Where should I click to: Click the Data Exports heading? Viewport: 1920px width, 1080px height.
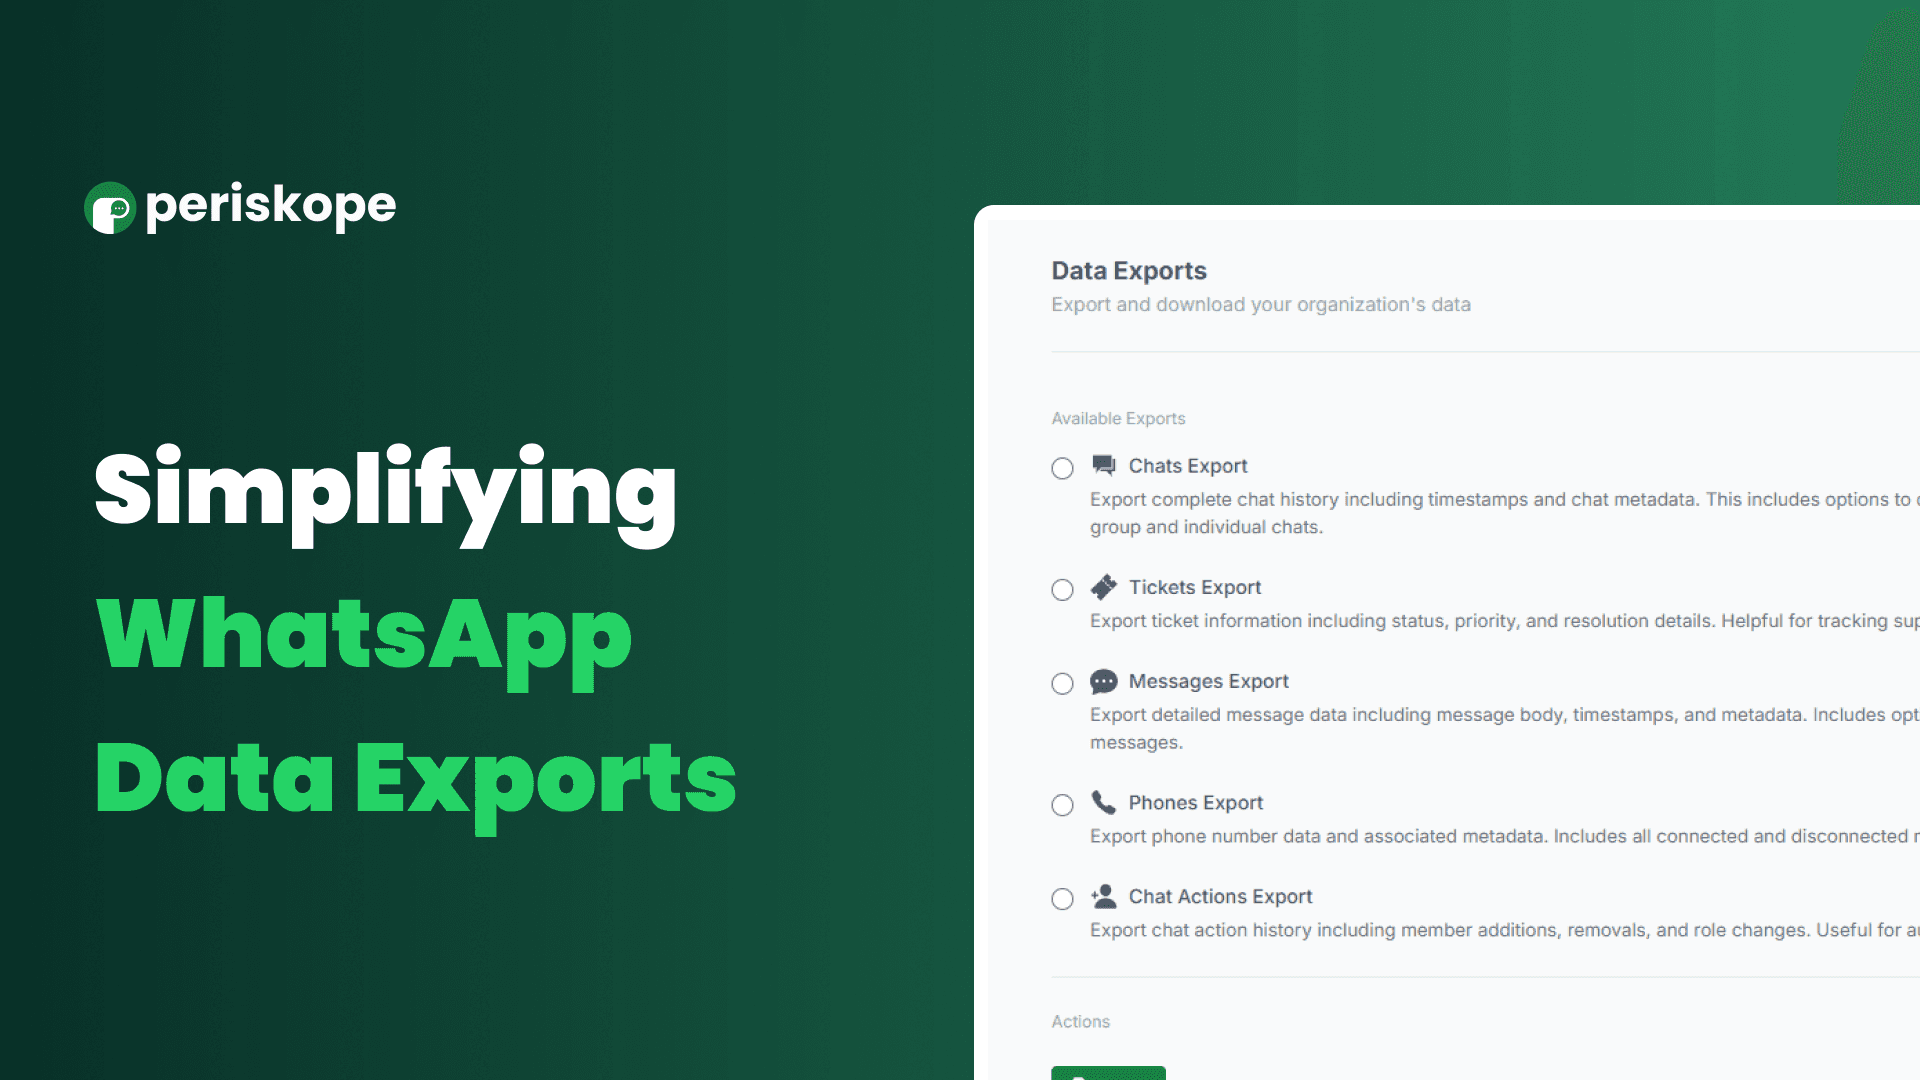point(1129,271)
